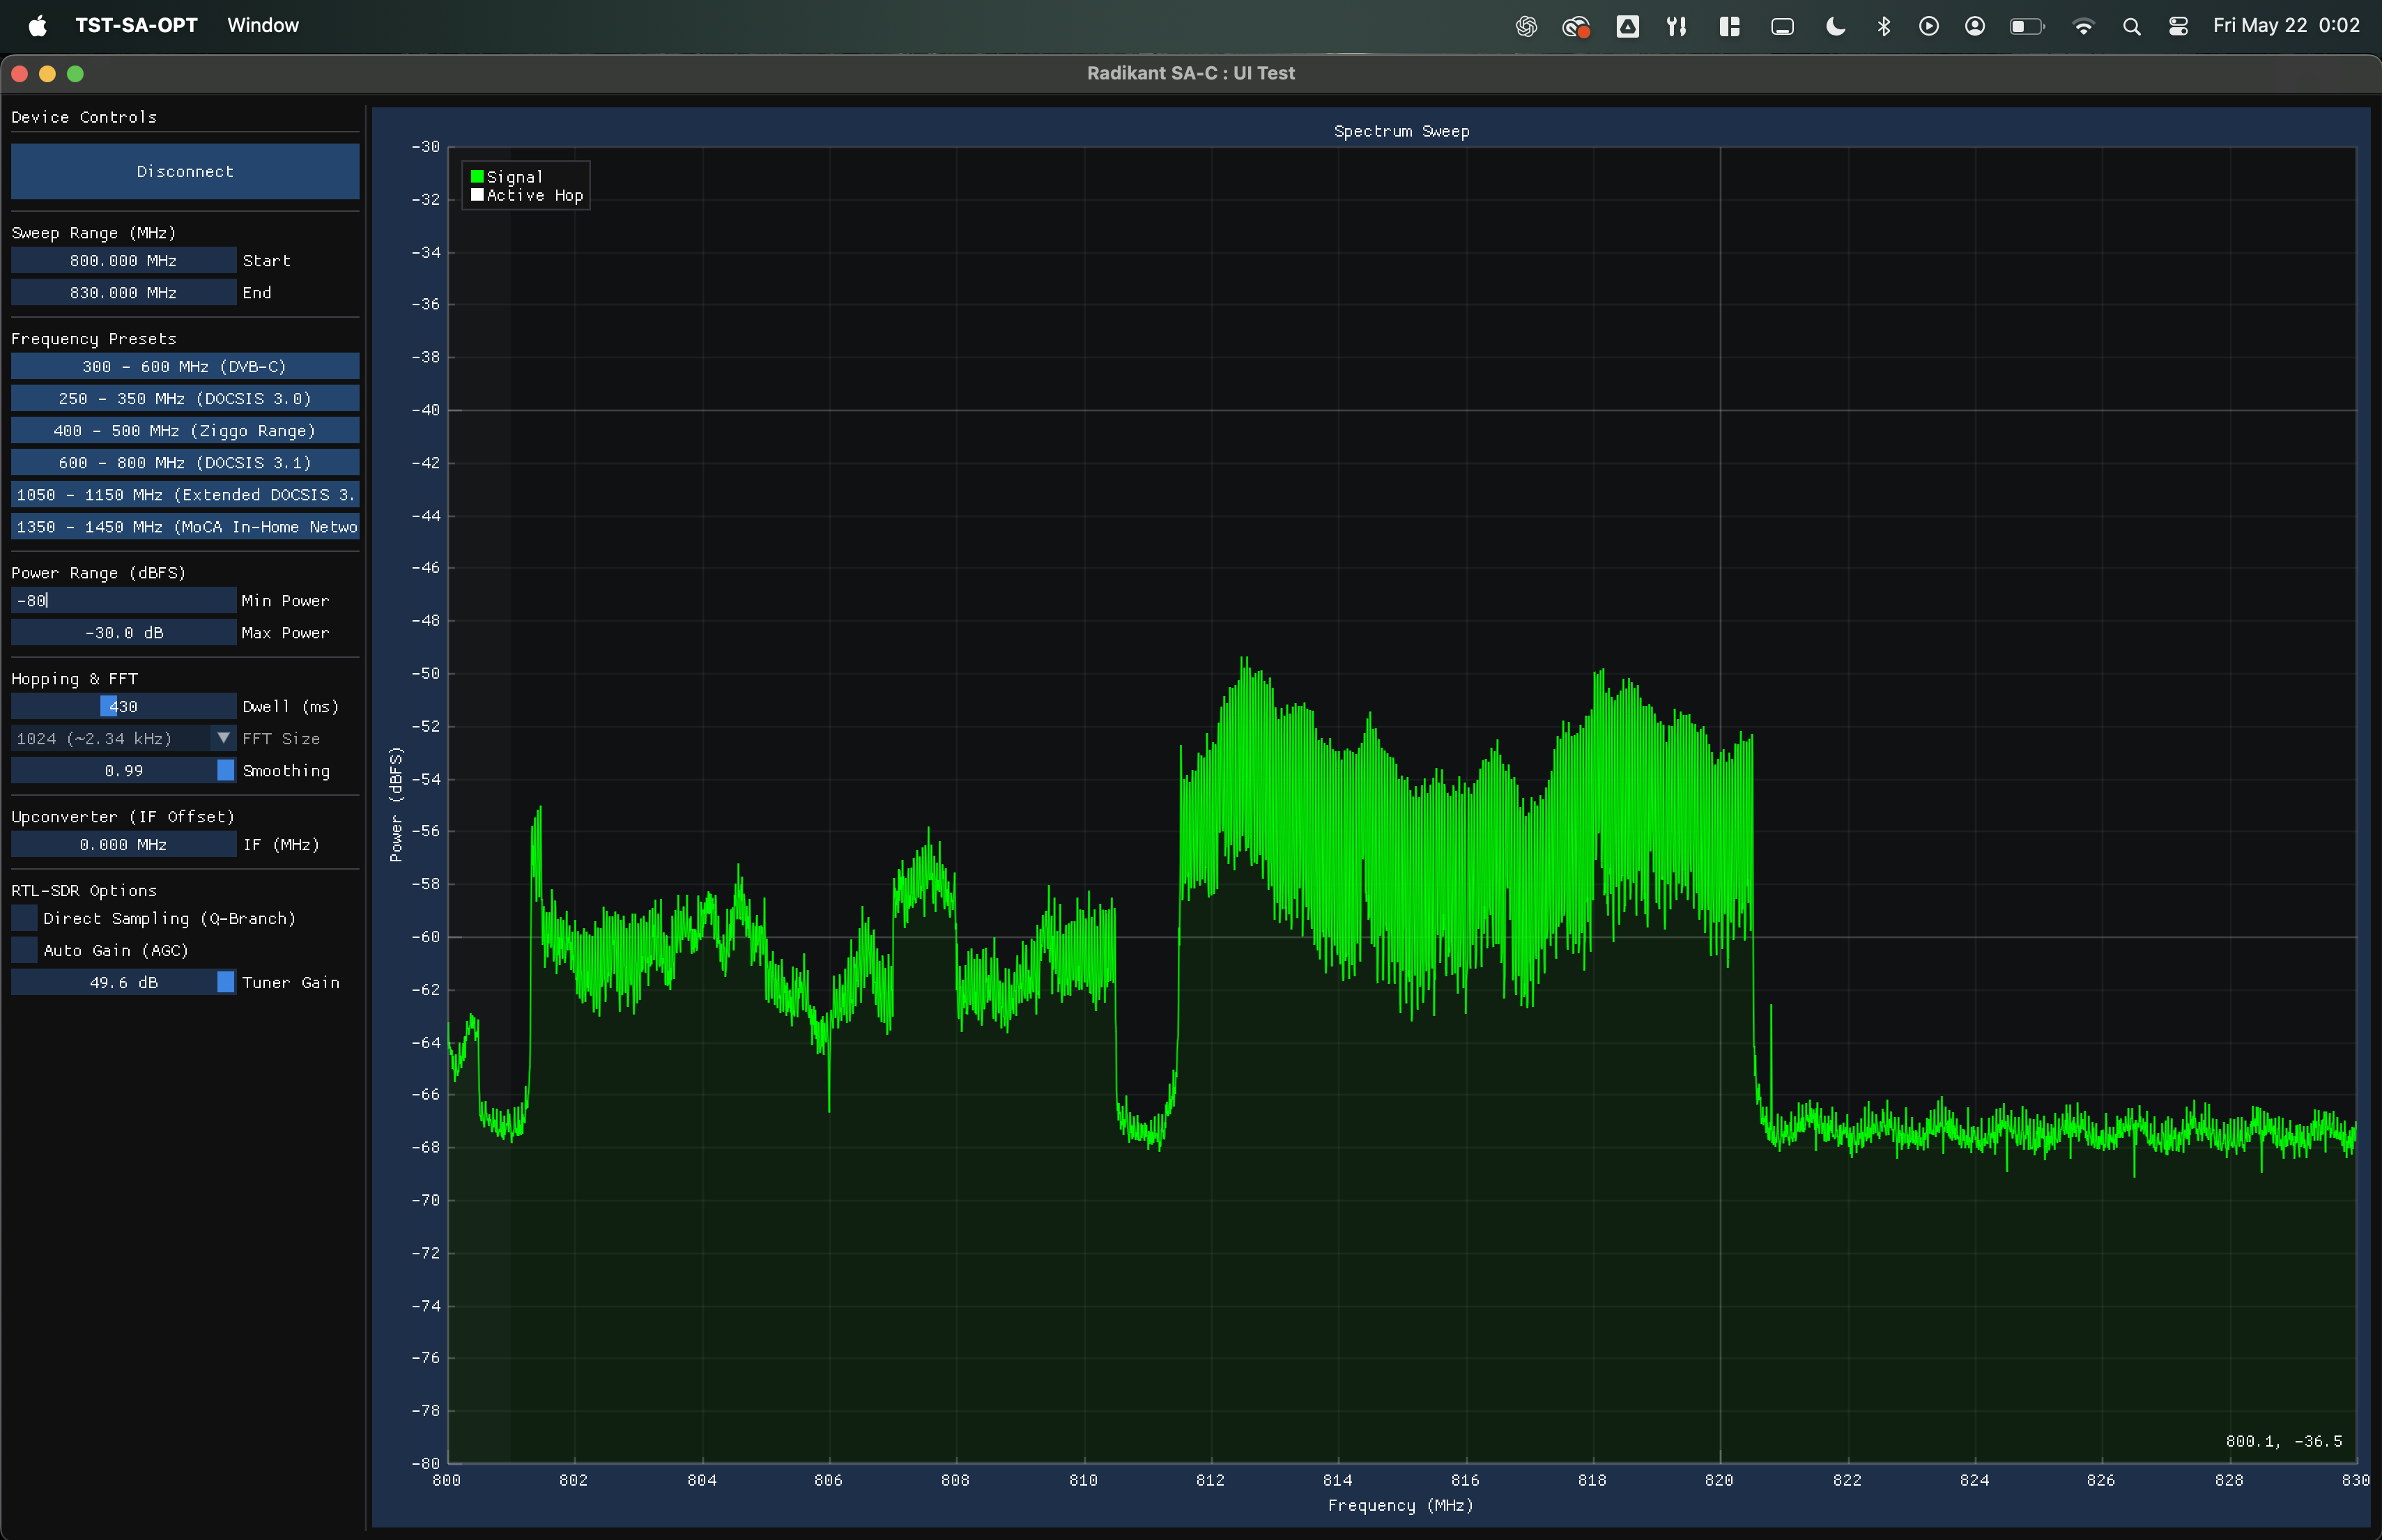
Task: Apply the 600 – 800 MHz (DOCSIS 3.1) preset
Action: coord(185,463)
